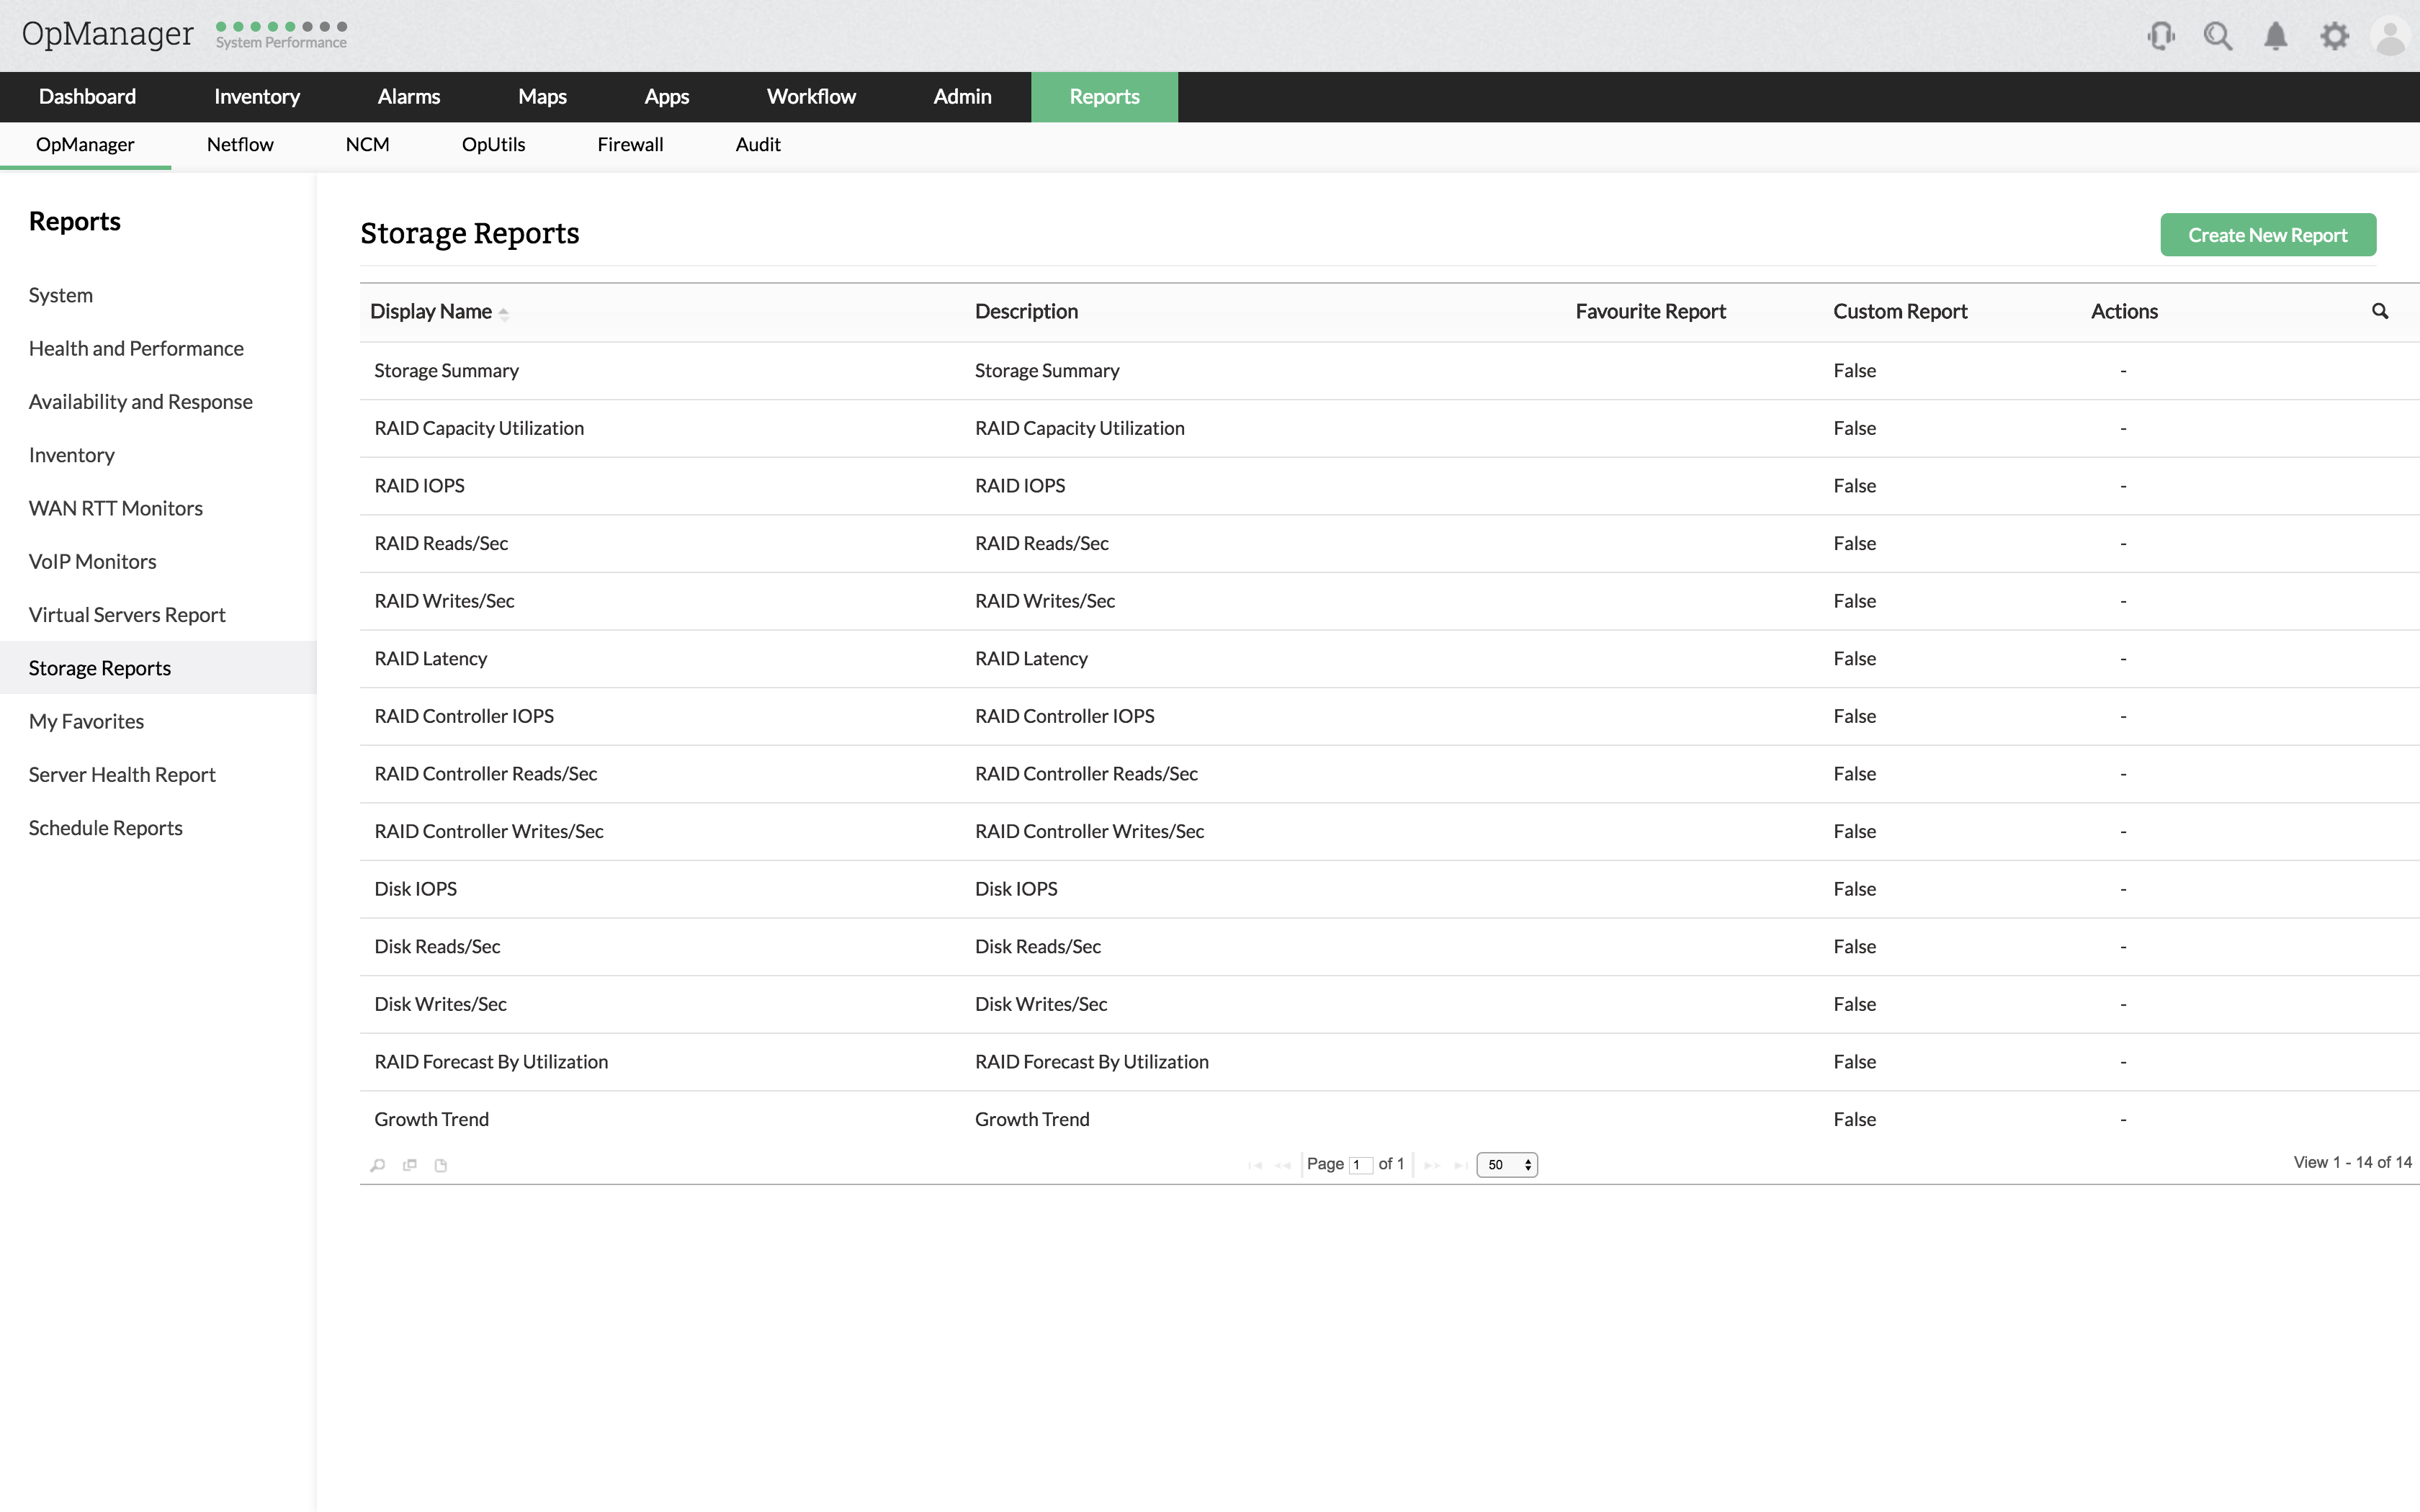
Task: Open the alarm notifications bell
Action: (x=2275, y=37)
